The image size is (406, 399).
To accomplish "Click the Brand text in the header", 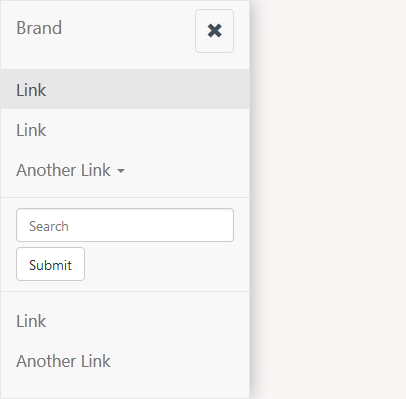I will pos(39,28).
